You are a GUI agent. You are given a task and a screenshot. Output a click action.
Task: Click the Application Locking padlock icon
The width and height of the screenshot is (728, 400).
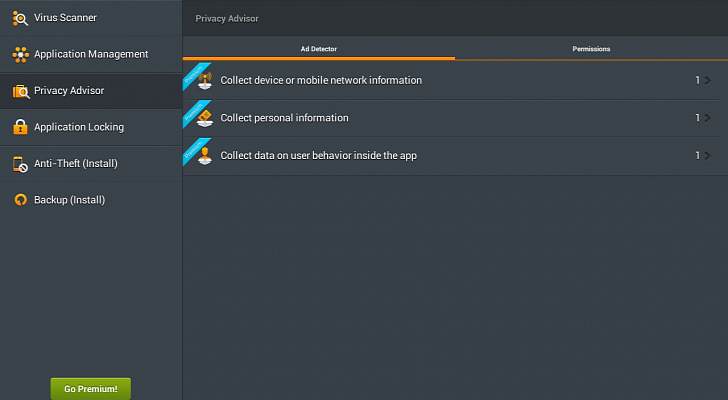coord(20,127)
